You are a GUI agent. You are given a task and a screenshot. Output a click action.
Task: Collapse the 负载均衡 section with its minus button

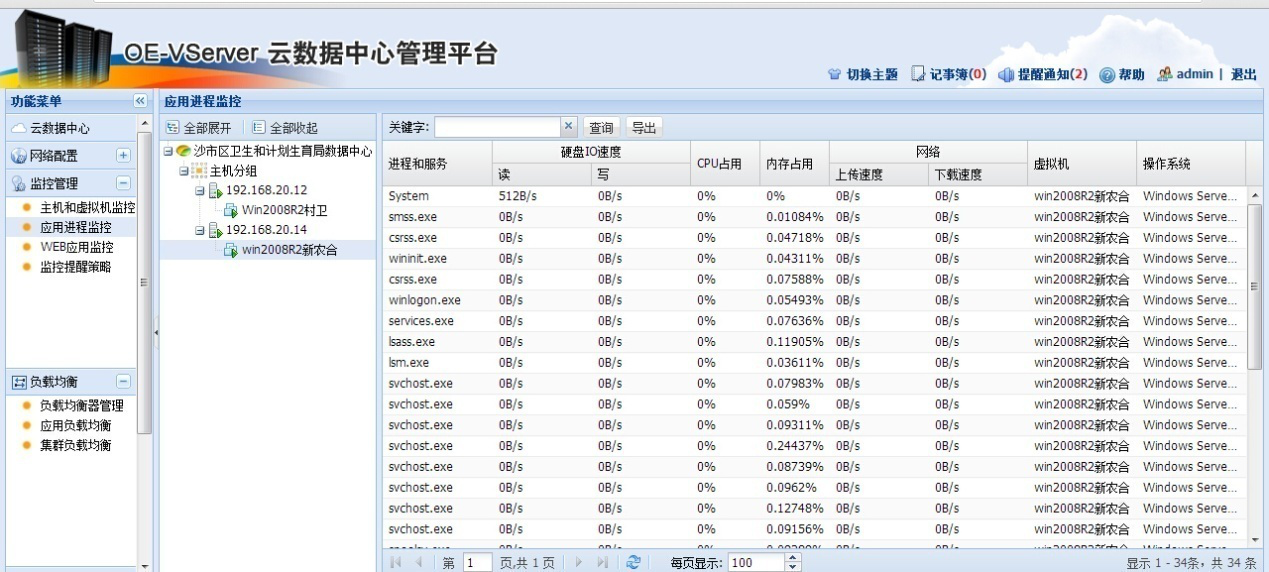point(123,382)
